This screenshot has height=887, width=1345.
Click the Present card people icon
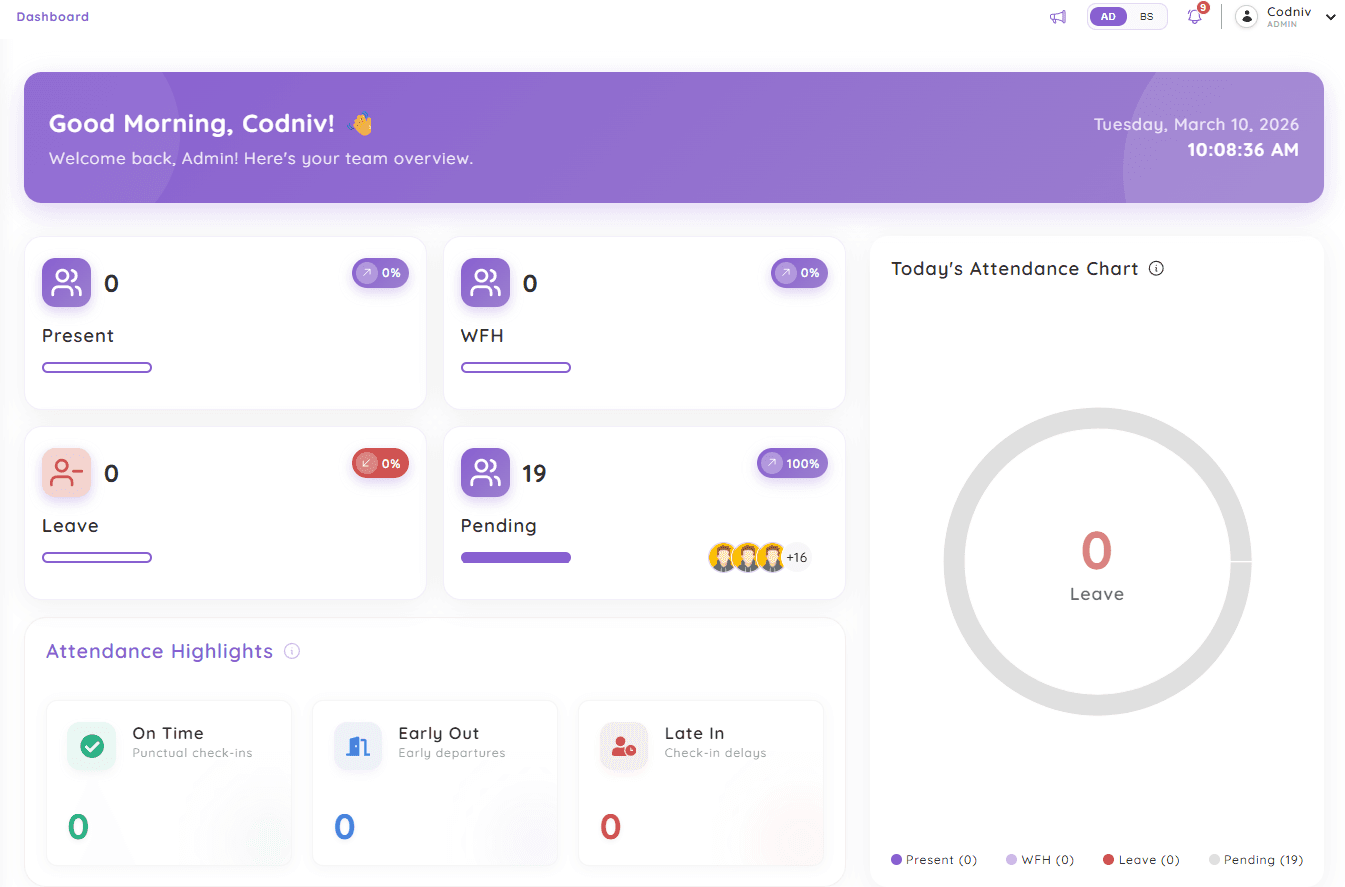66,283
